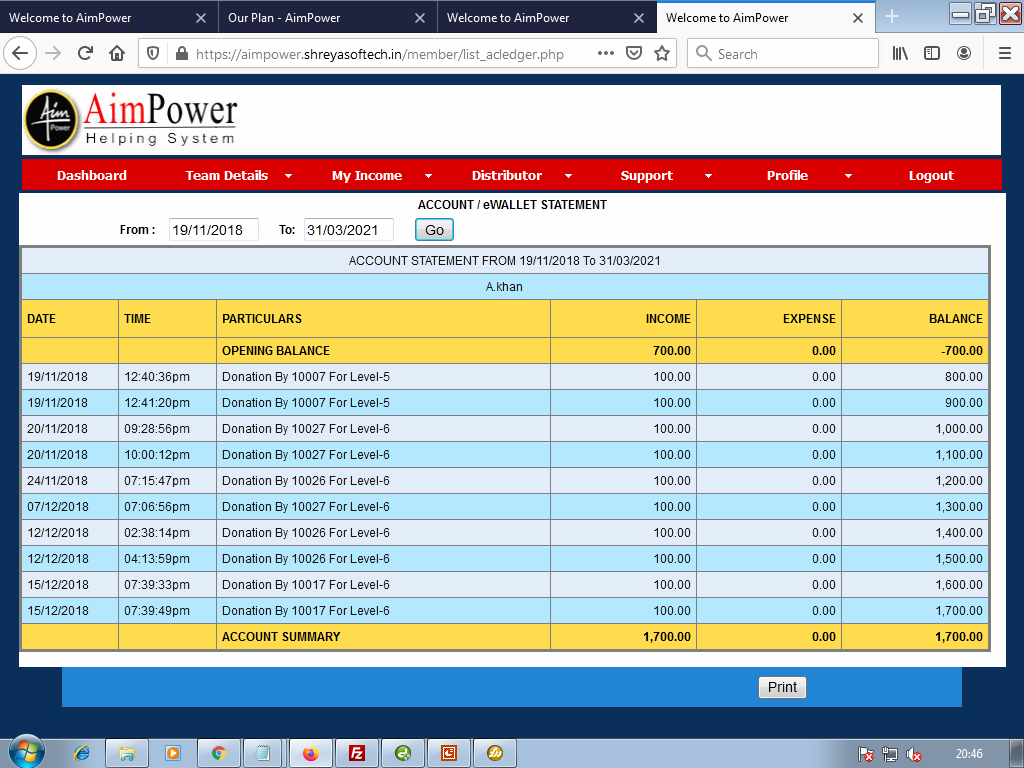The height and width of the screenshot is (768, 1024).
Task: Open the notepad taskbar icon
Action: click(x=263, y=754)
